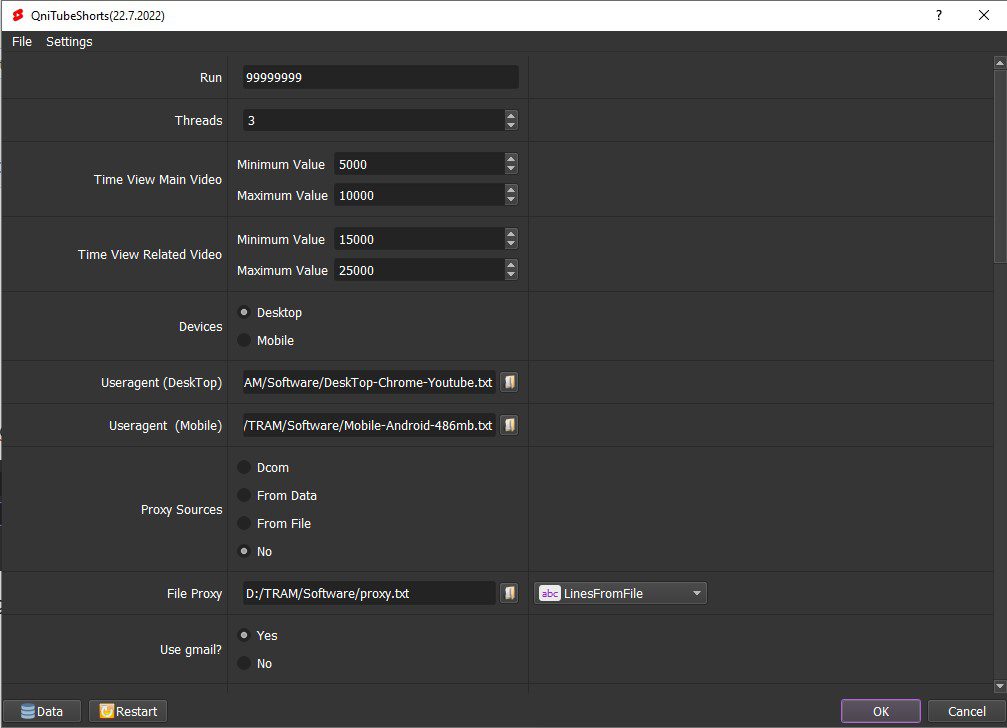Click Related Video Minimum Value field 15000
The width and height of the screenshot is (1007, 728).
pos(419,239)
